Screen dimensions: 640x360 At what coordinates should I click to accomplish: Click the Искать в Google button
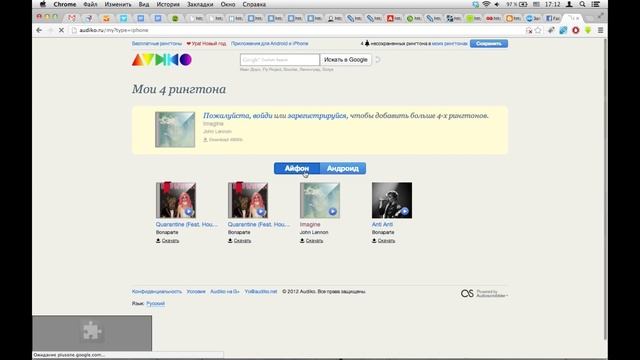pyautogui.click(x=346, y=60)
